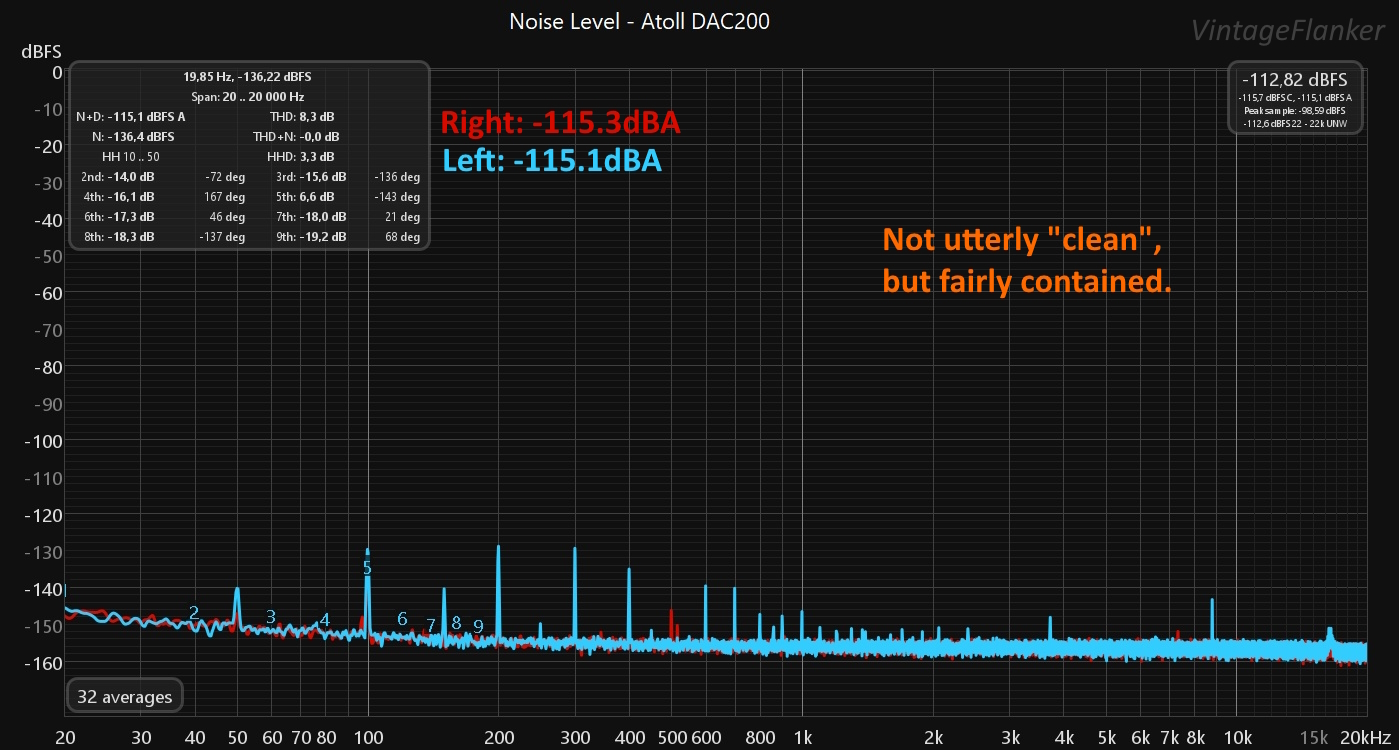Click the '200' label on the frequency axis
Screen dimensions: 1399x750
pos(499,738)
